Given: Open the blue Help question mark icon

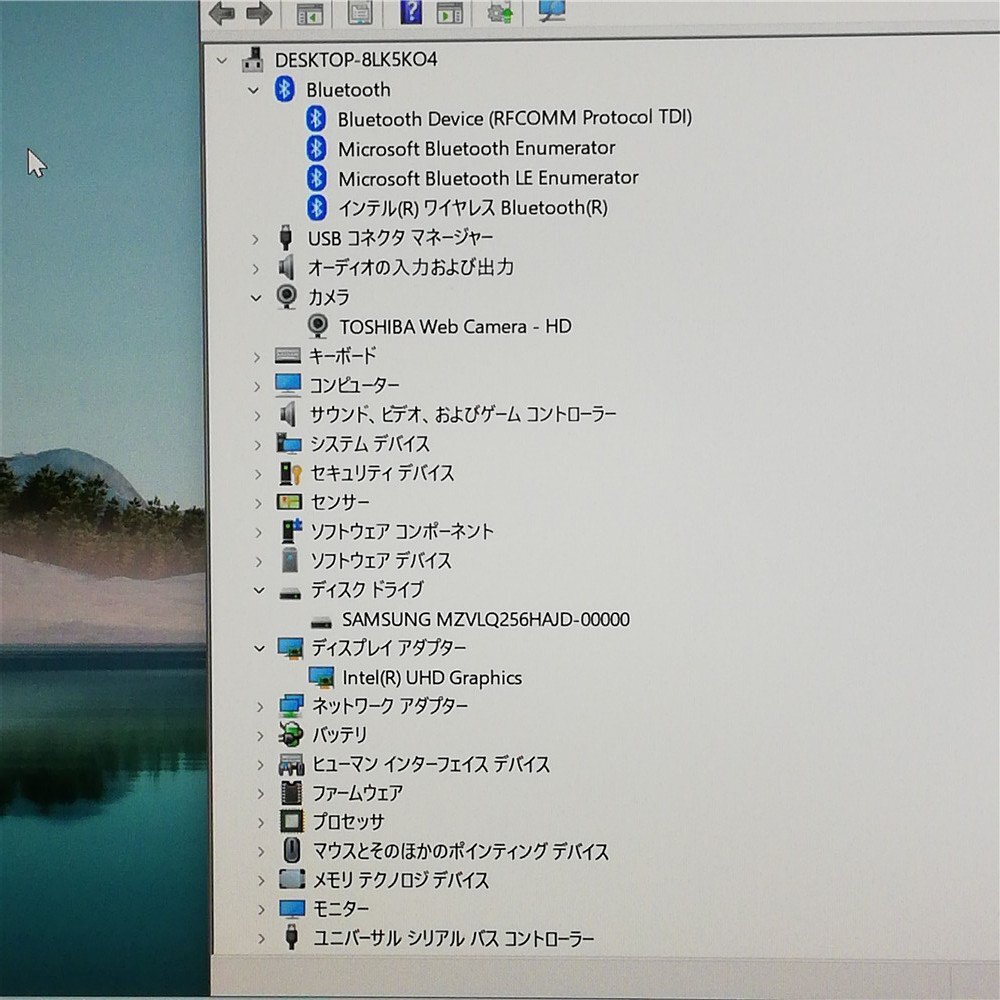Looking at the screenshot, I should pos(411,12).
